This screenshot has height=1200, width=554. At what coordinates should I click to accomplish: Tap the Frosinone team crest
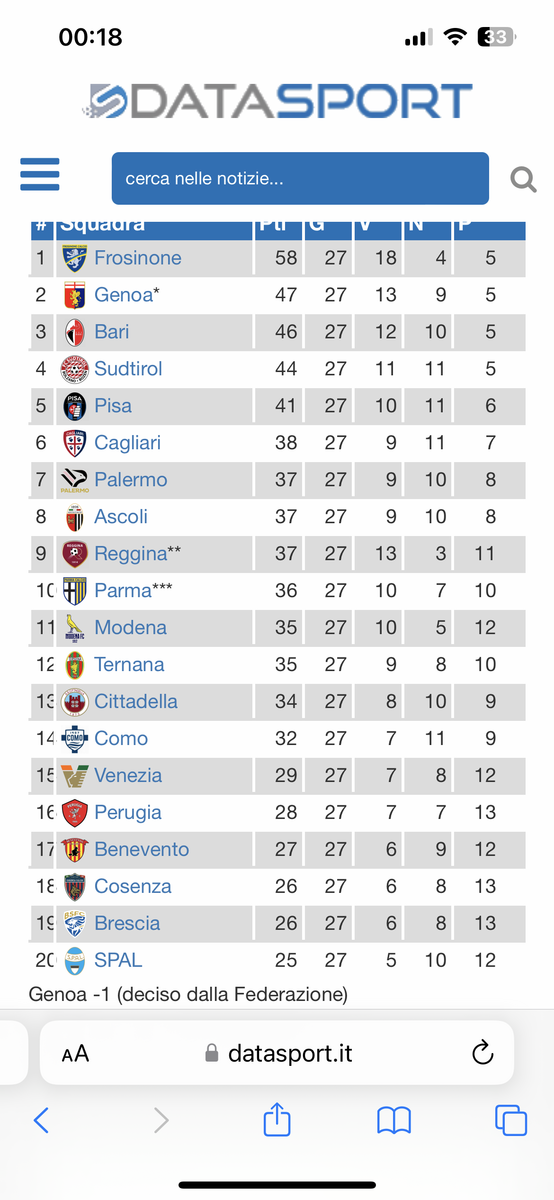click(x=75, y=257)
